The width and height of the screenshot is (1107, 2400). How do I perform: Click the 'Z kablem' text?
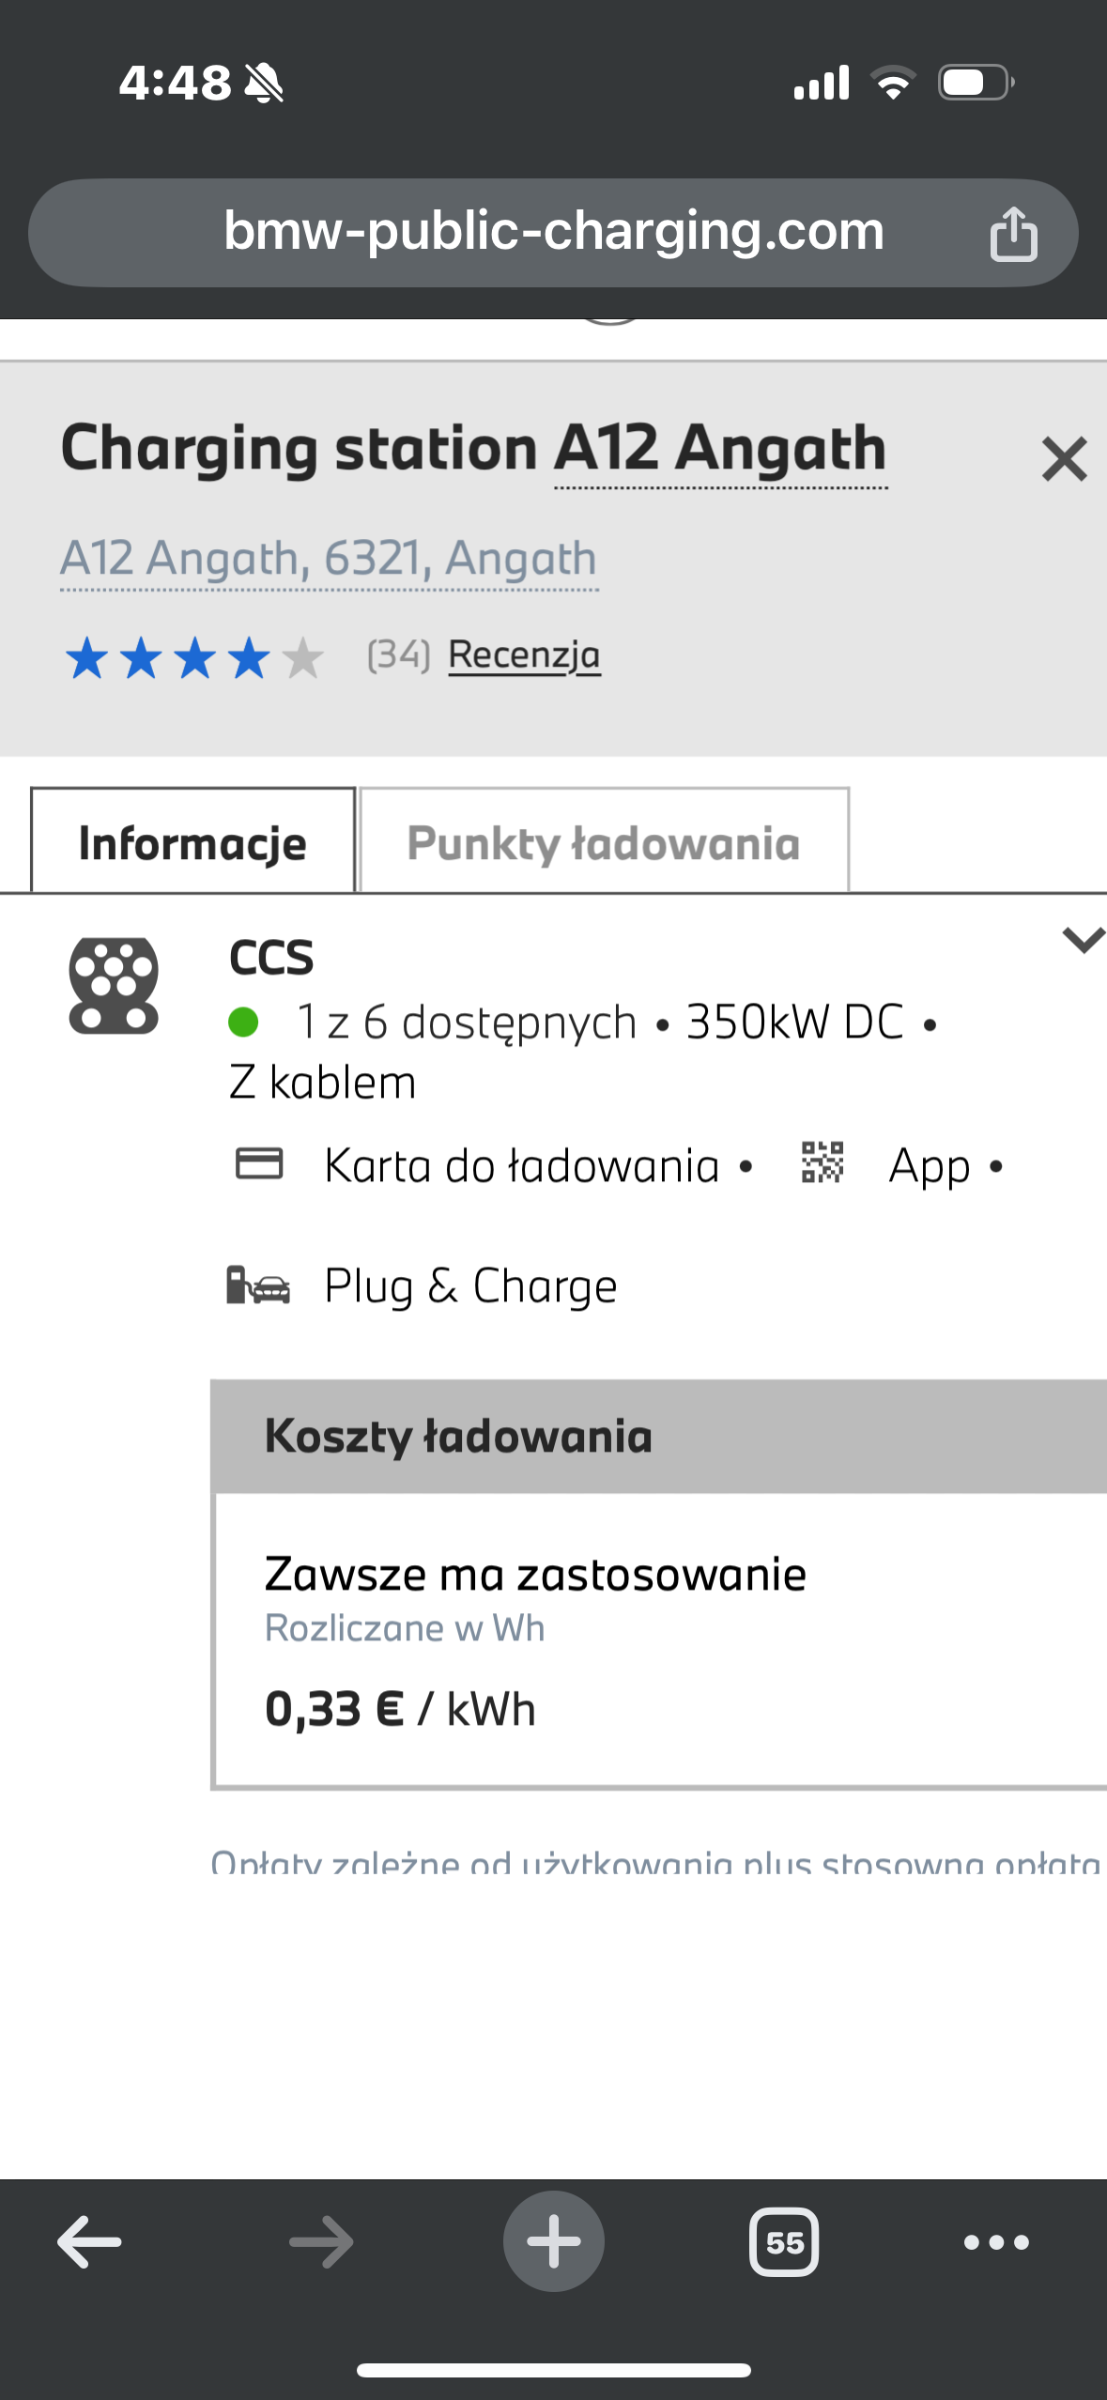323,1083
